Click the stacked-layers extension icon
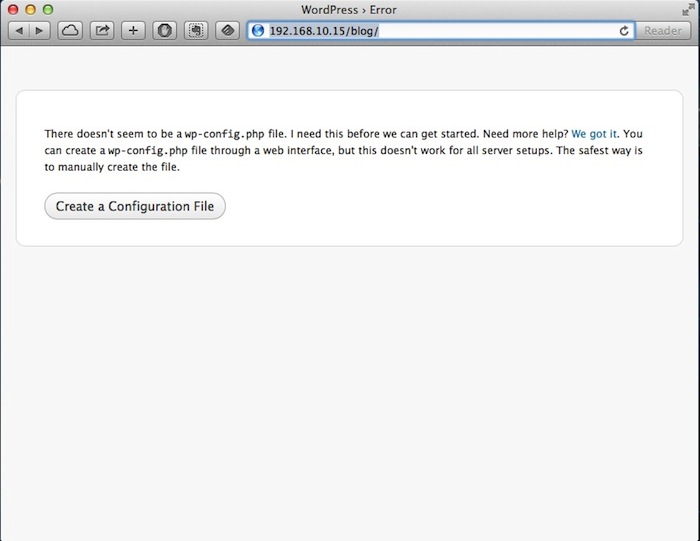Viewport: 700px width, 541px height. pos(229,31)
